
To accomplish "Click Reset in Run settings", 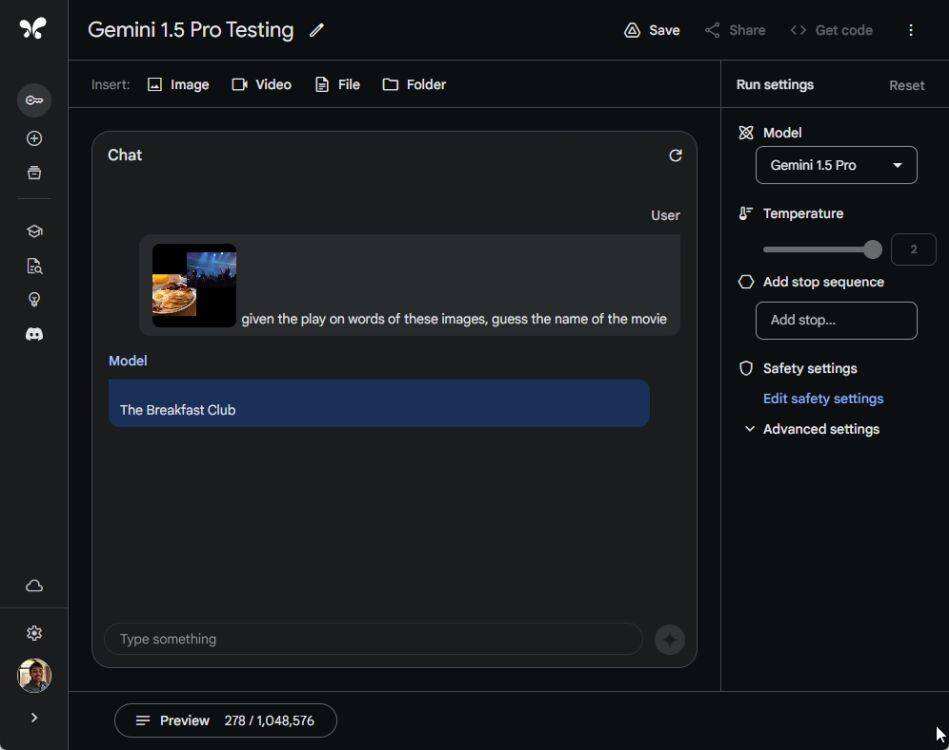I will pos(906,85).
